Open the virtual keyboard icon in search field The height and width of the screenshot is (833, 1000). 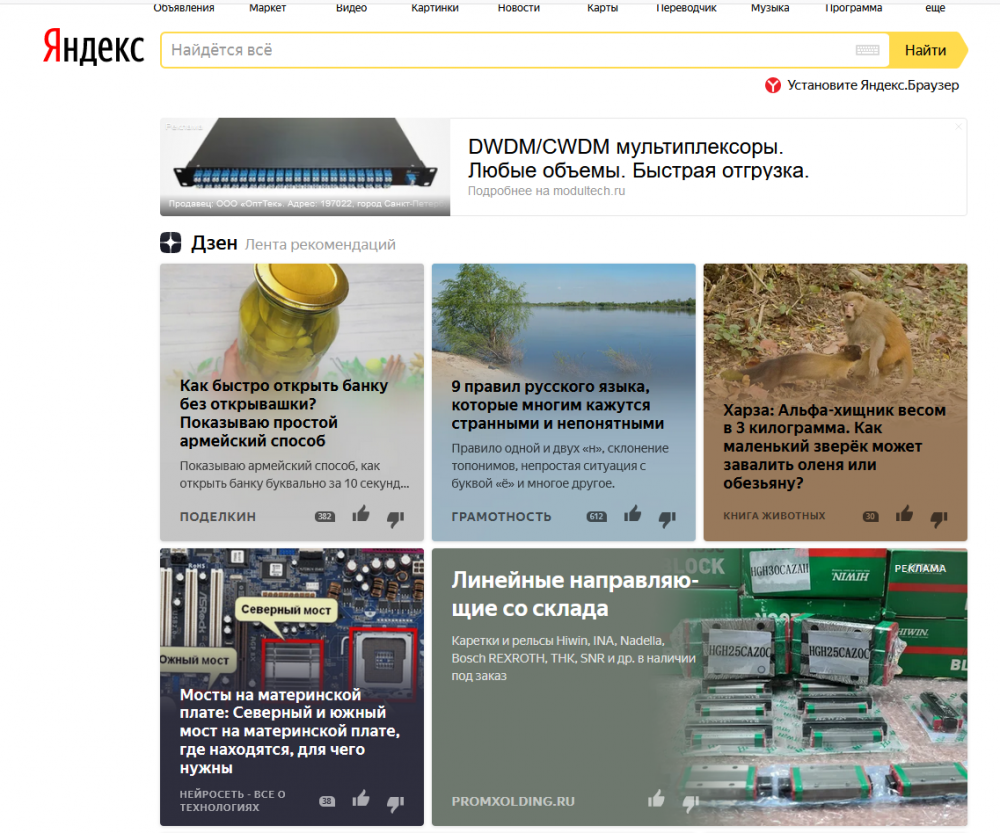coord(867,50)
